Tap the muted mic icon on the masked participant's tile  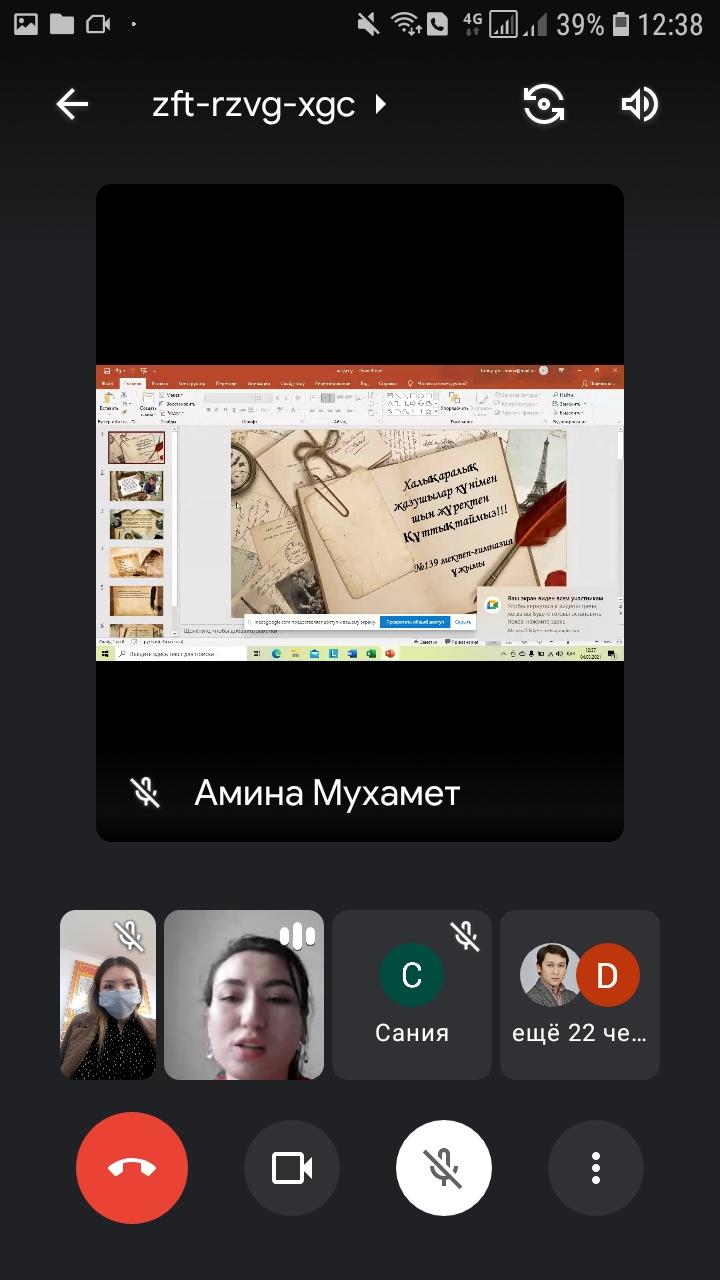click(129, 936)
